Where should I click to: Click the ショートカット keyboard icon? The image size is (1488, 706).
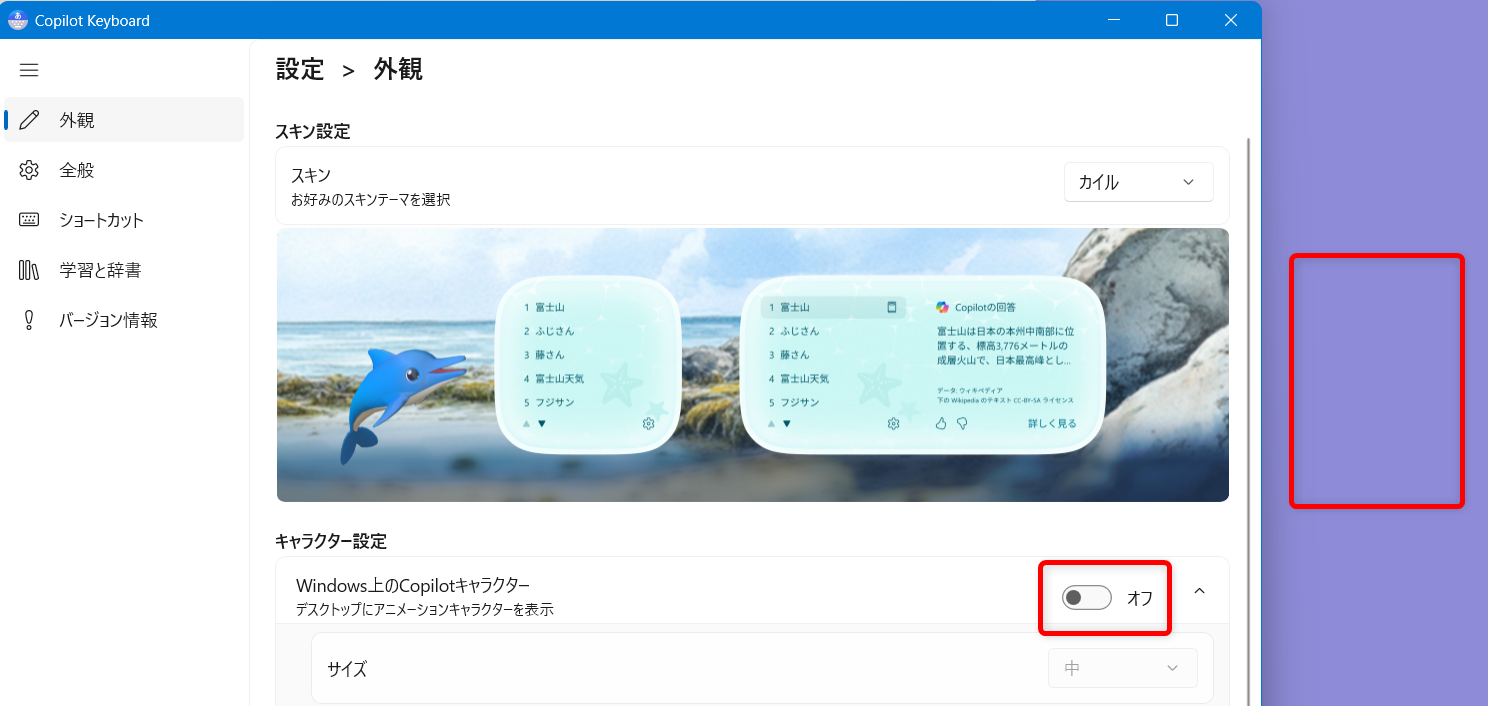29,220
